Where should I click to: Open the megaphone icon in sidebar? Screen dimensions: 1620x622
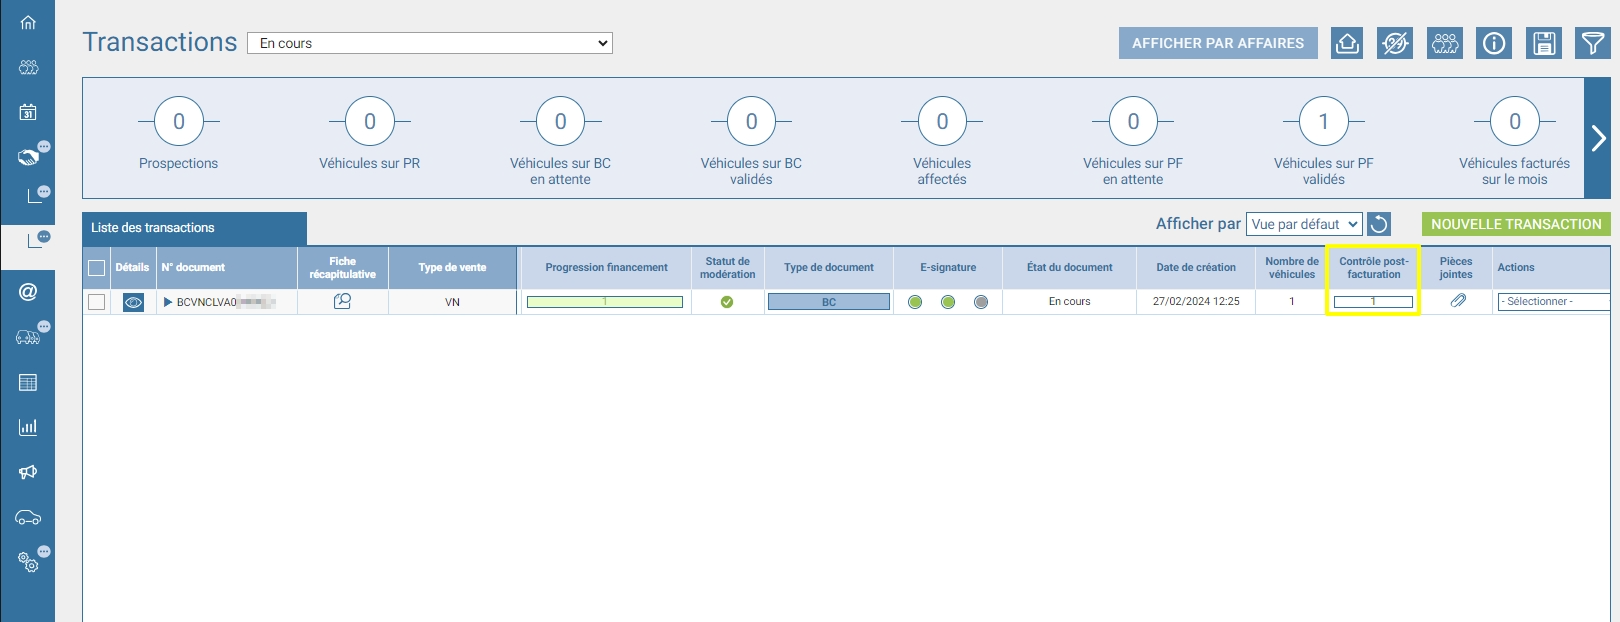pos(28,472)
